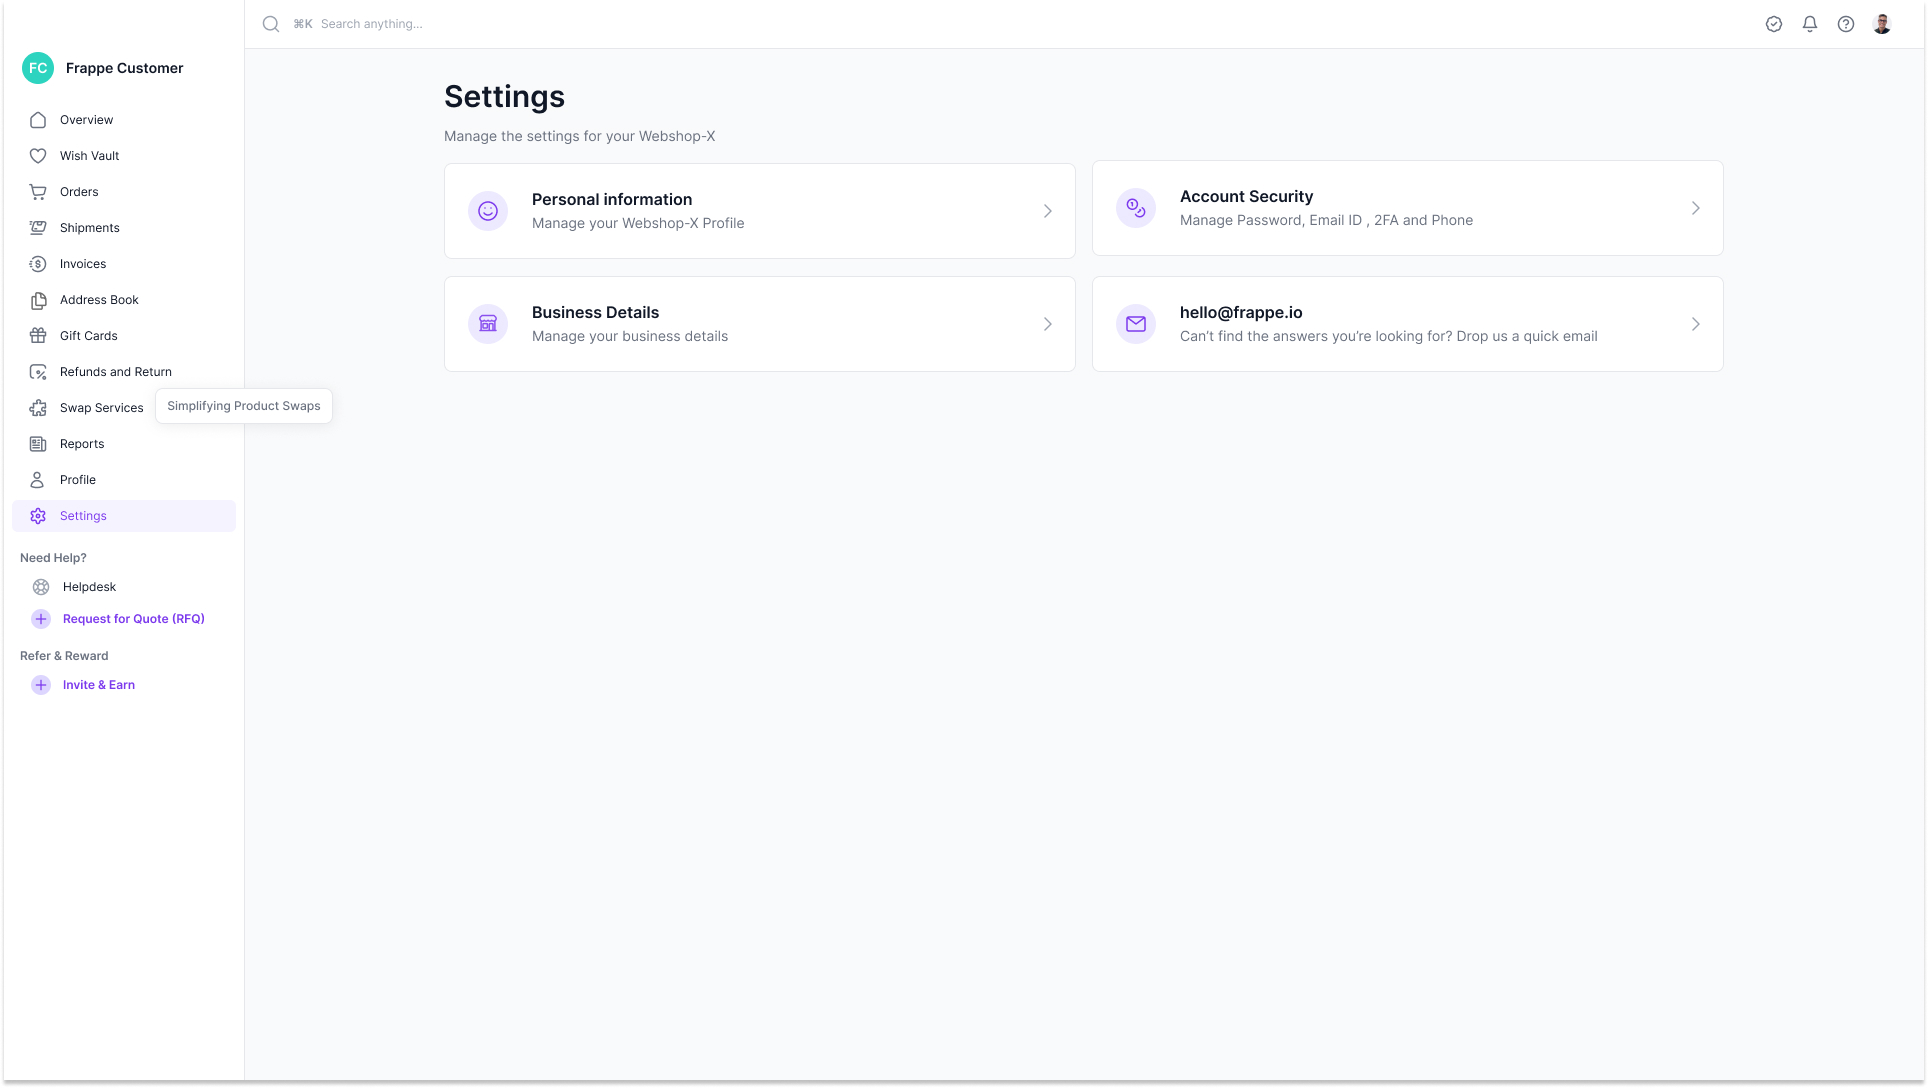Open the help question mark icon
1928x1088 pixels.
coord(1846,24)
